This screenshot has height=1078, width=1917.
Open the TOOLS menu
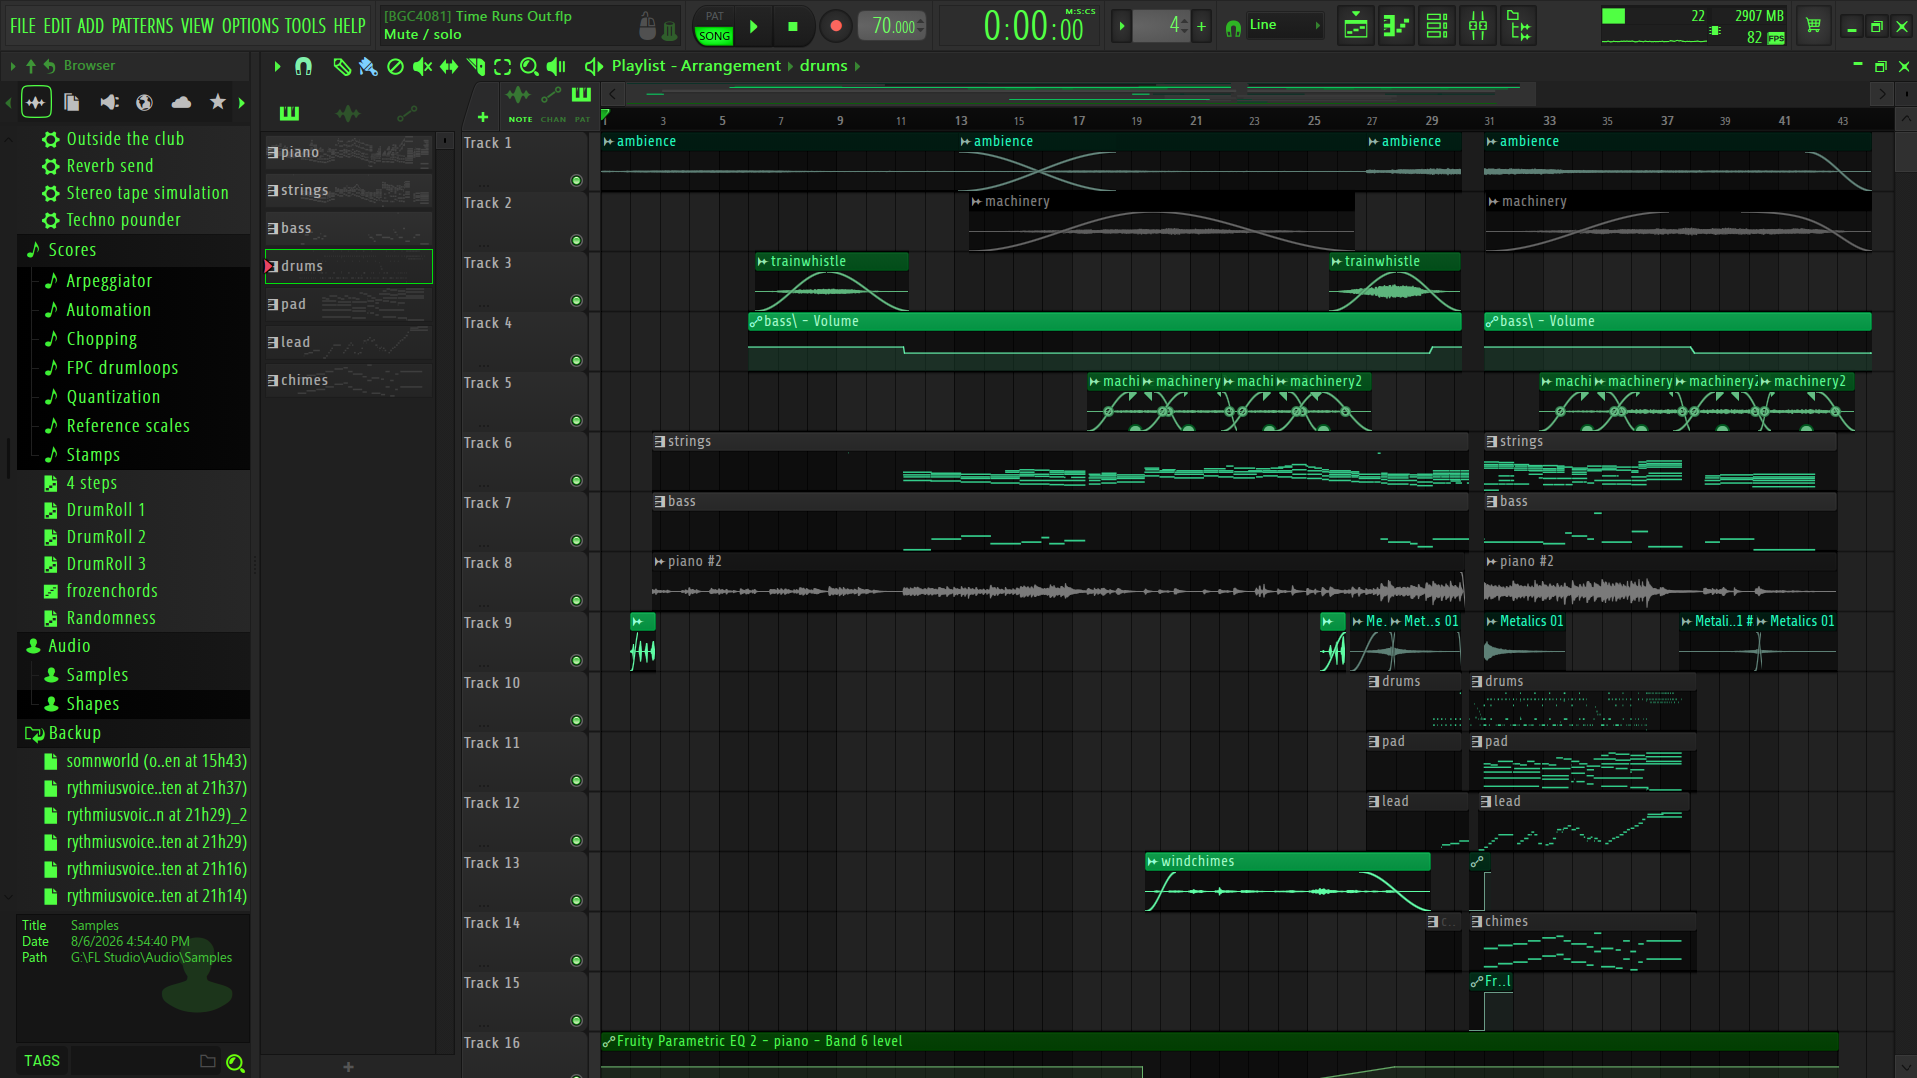305,26
